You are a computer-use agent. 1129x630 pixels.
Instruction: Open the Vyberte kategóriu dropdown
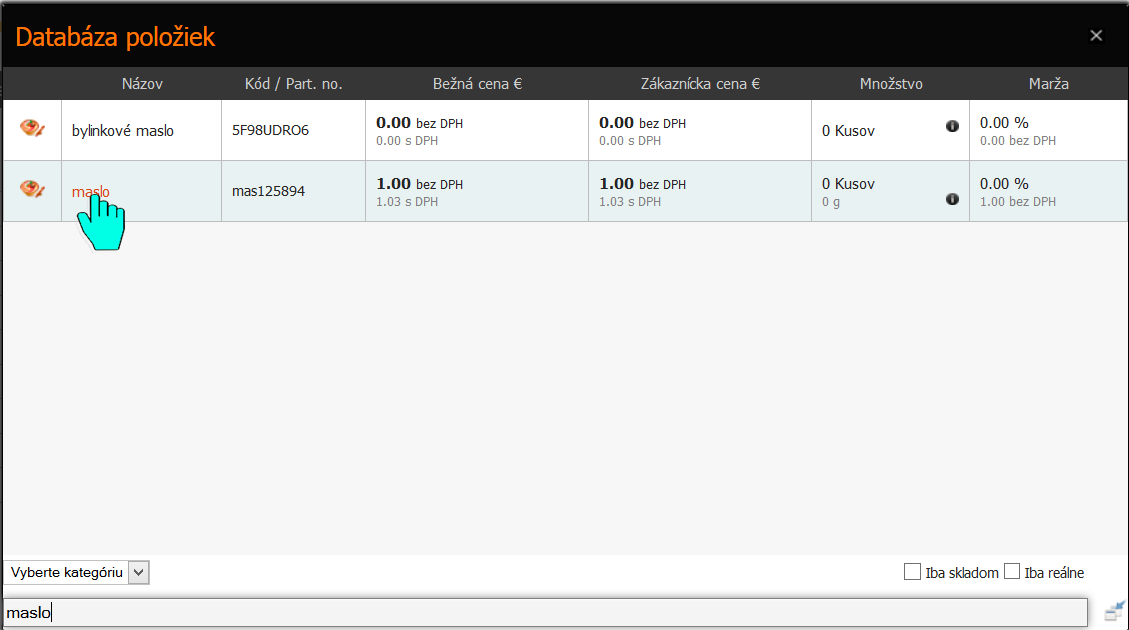tap(76, 572)
